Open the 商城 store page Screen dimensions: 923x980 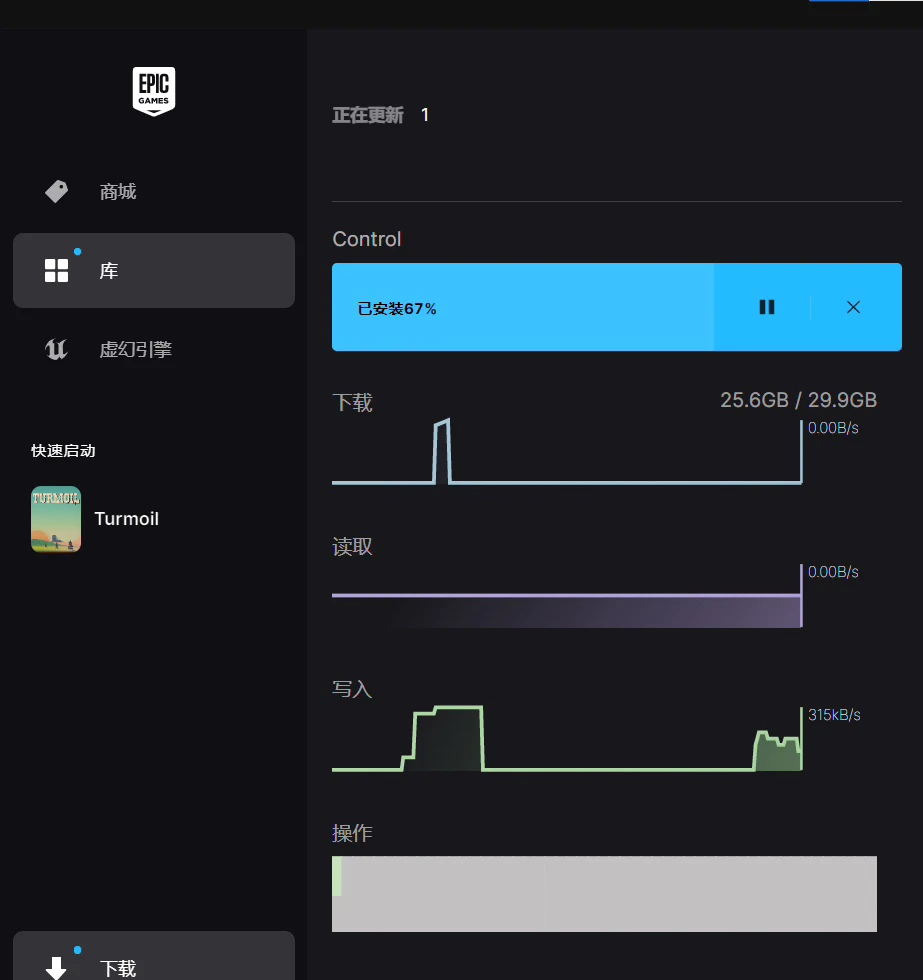click(154, 192)
